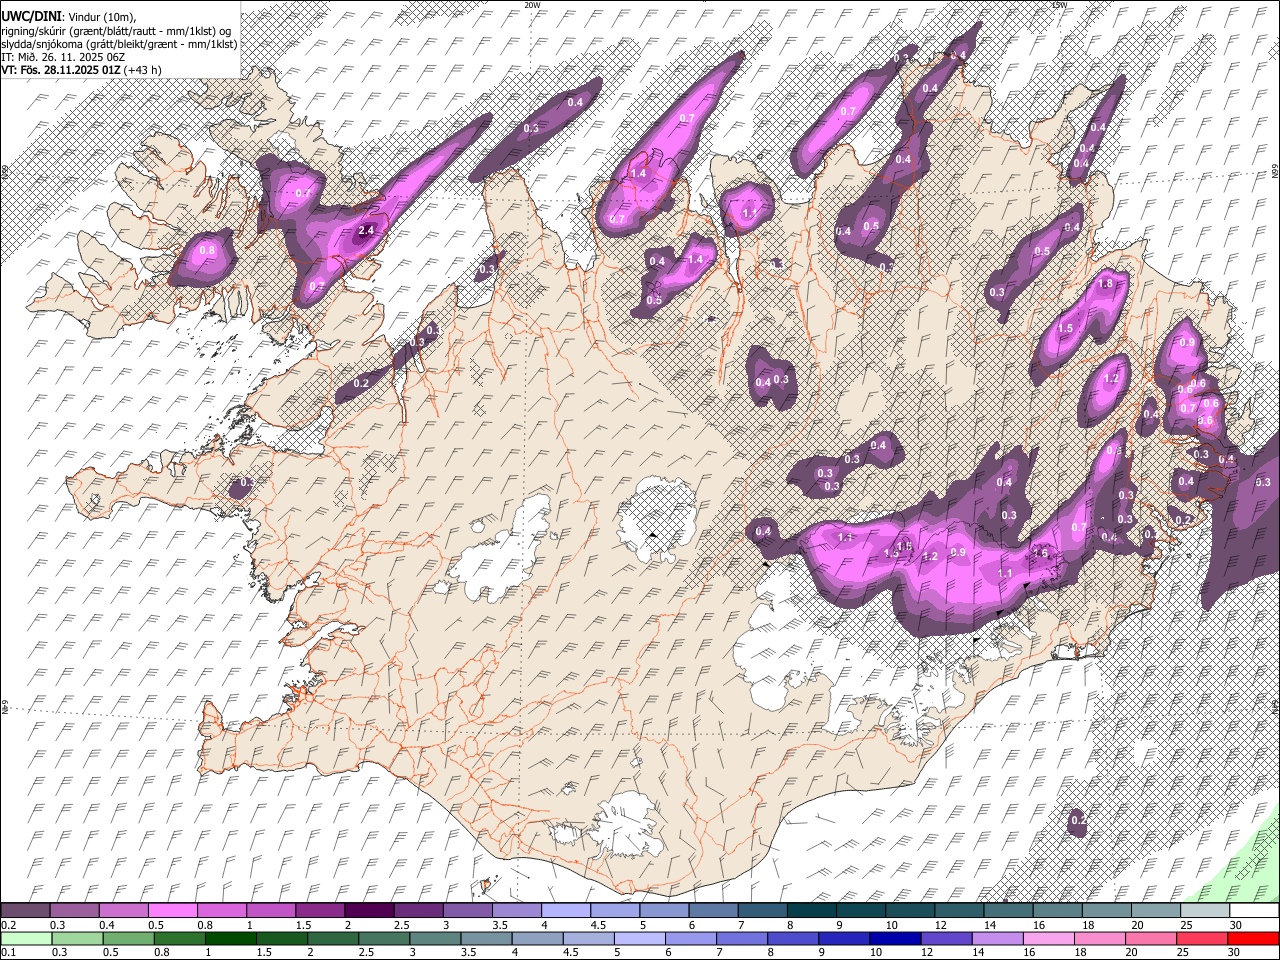Click the 0.2 label in the top legend row

point(8,925)
